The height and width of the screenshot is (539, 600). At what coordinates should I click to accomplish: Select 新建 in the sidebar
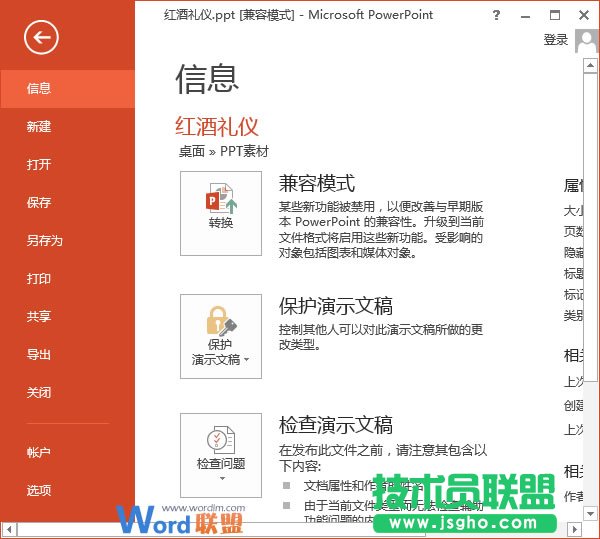(x=67, y=127)
